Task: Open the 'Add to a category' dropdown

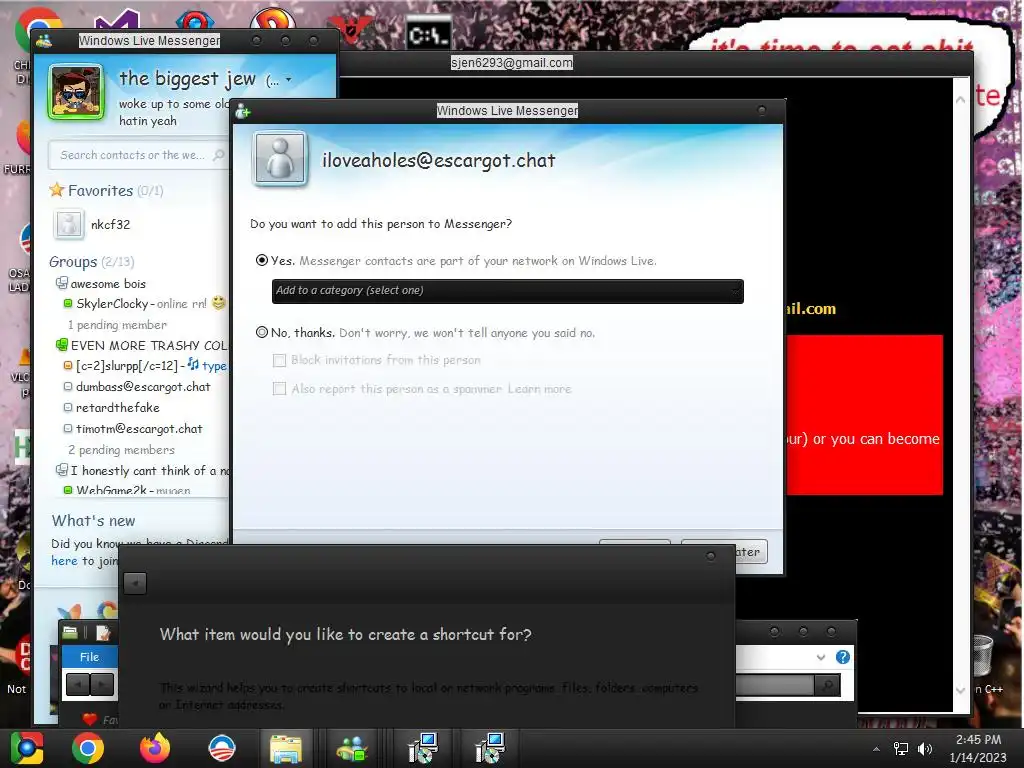Action: click(507, 291)
